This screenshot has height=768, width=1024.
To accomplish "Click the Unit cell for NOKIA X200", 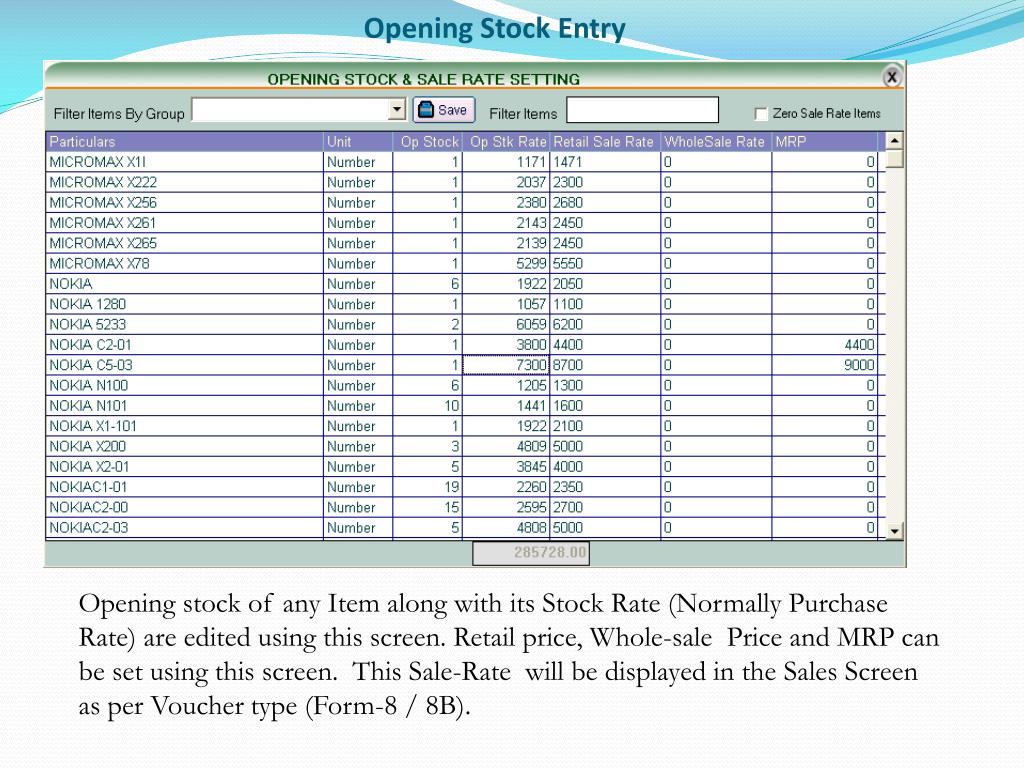I will click(x=358, y=446).
